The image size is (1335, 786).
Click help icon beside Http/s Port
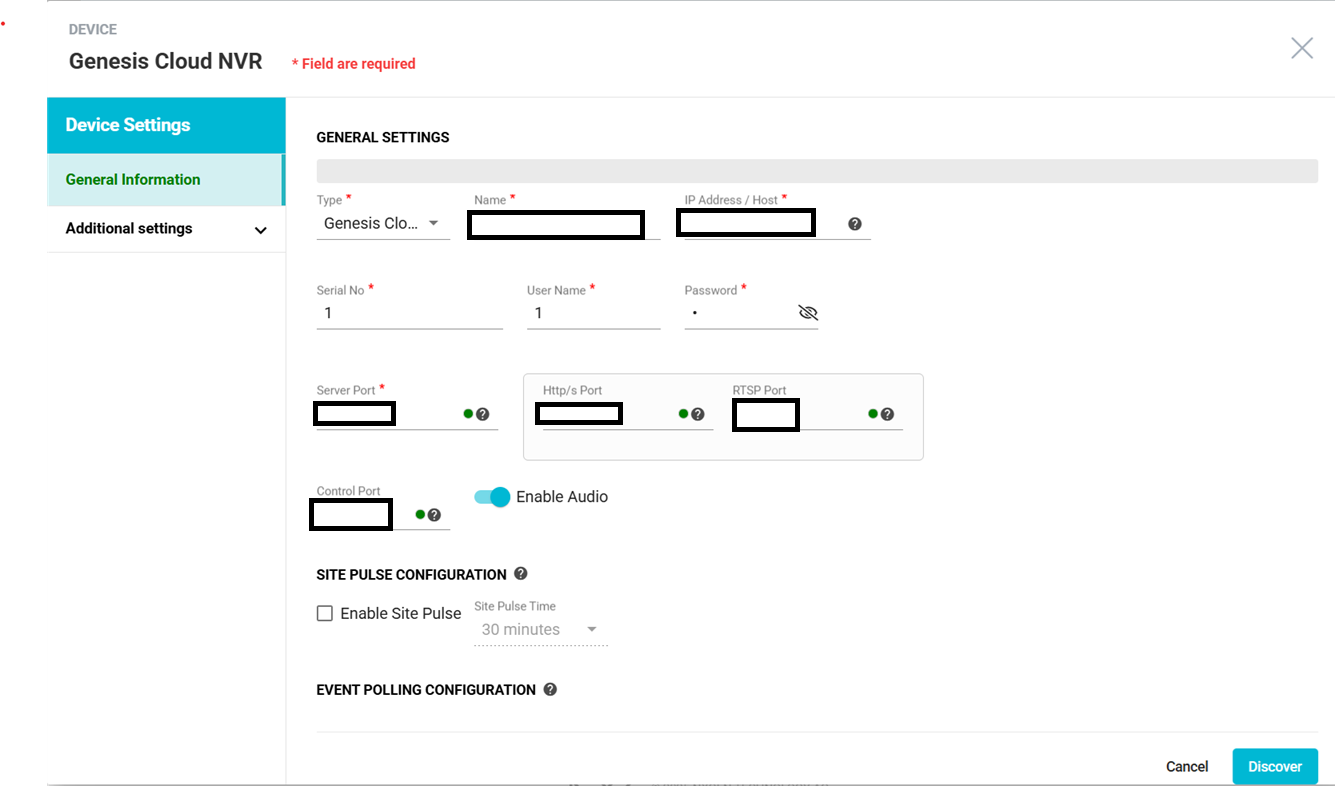tap(698, 414)
